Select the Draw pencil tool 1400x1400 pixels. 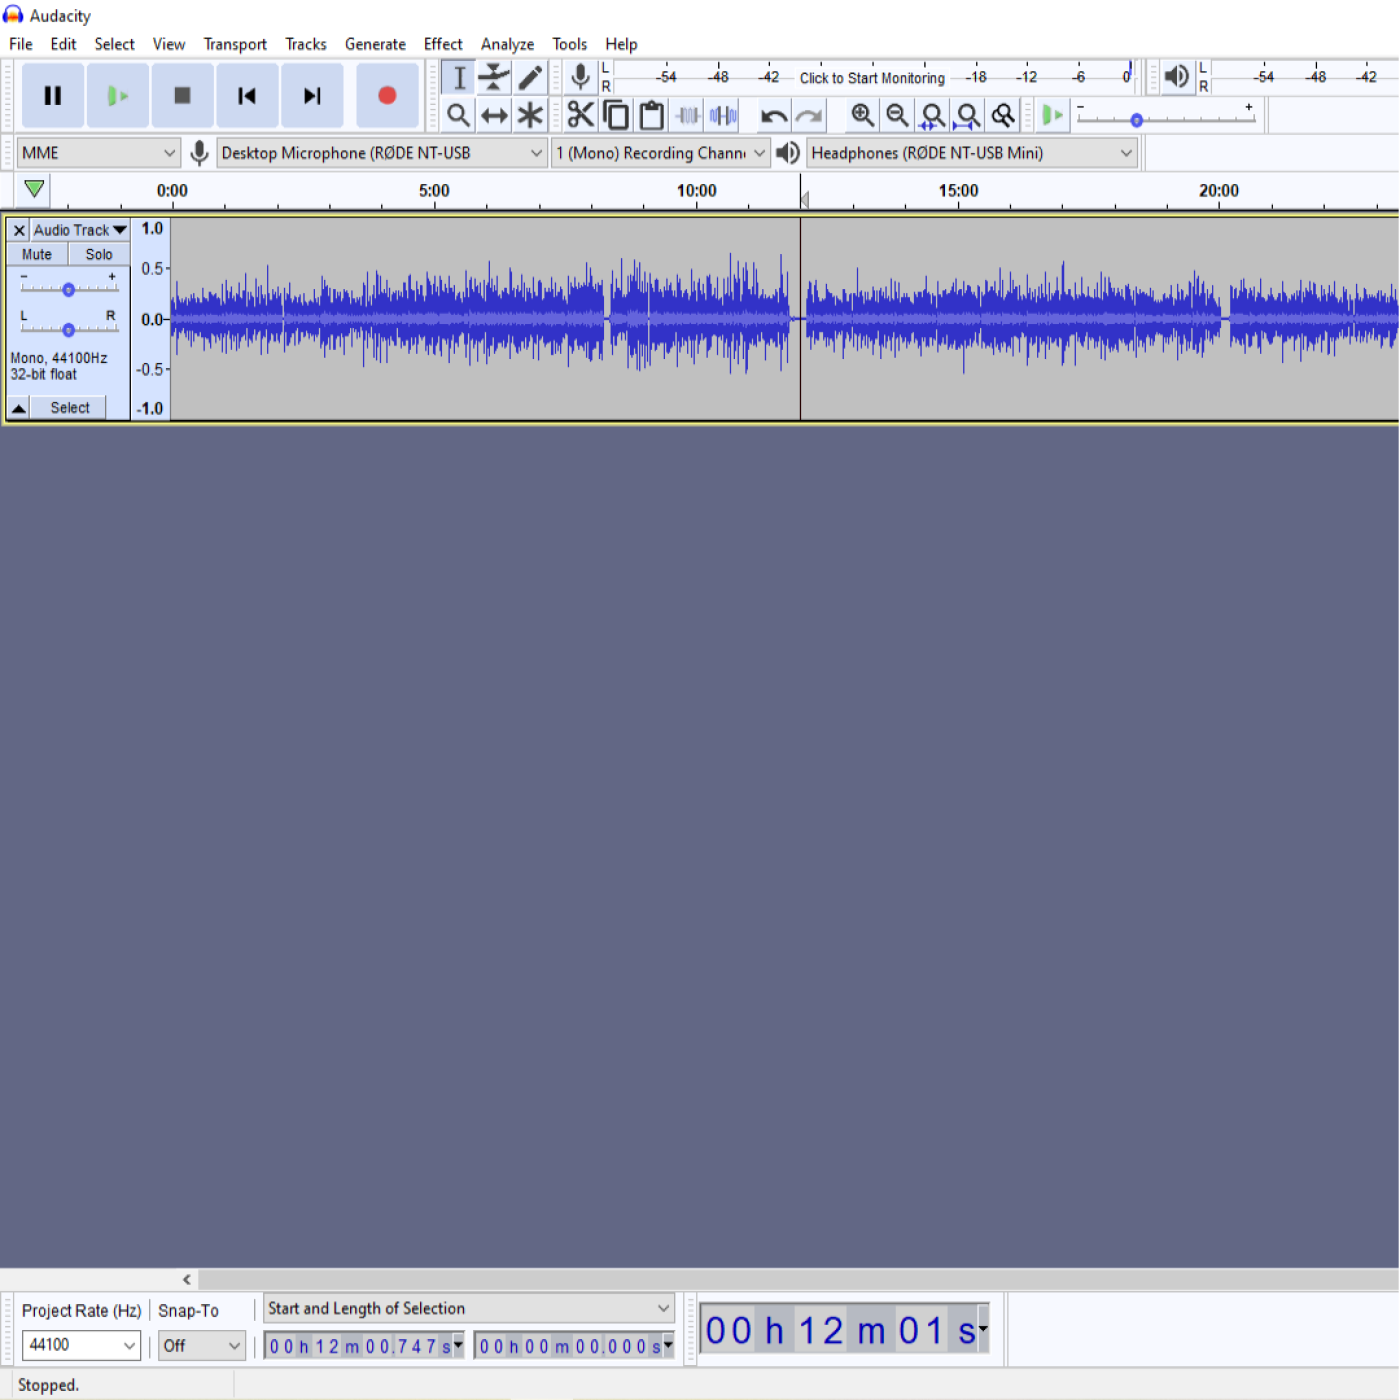530,77
